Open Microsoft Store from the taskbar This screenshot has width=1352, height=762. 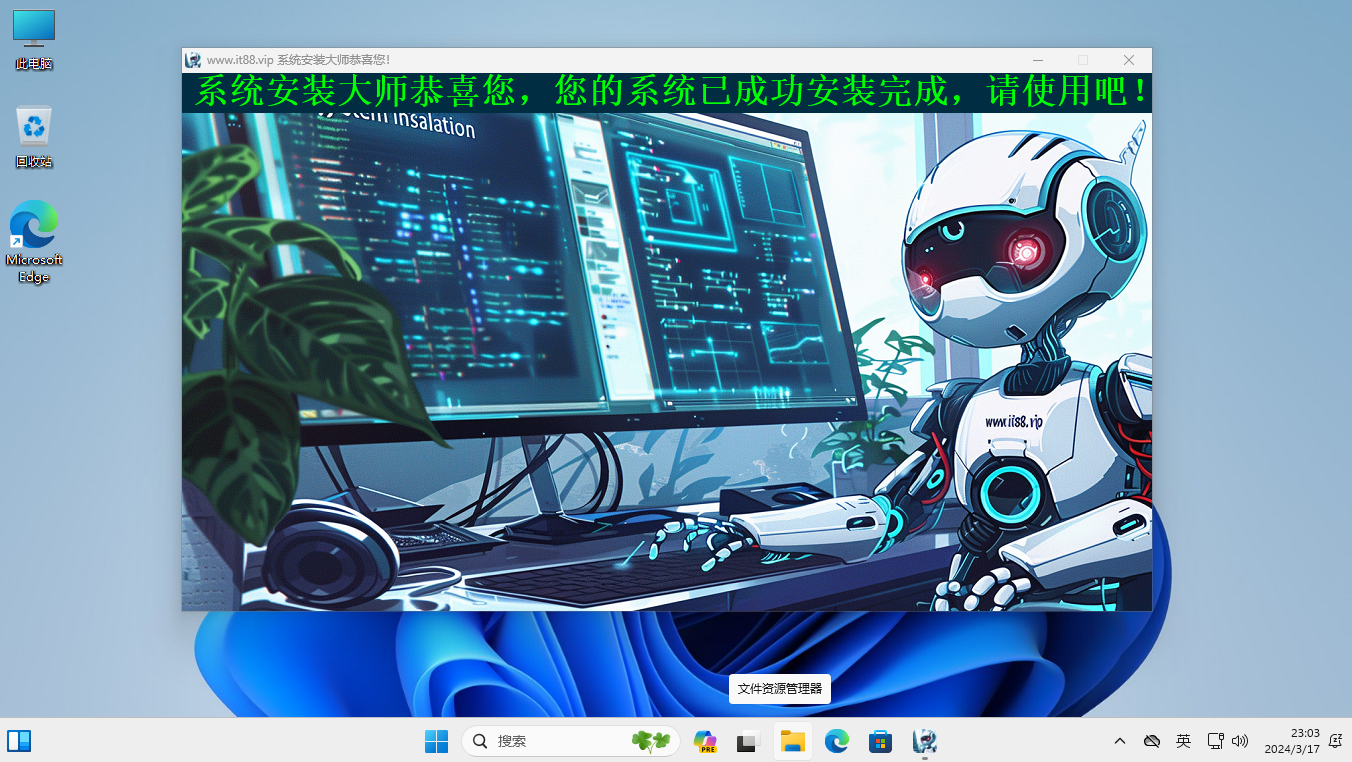click(x=880, y=741)
